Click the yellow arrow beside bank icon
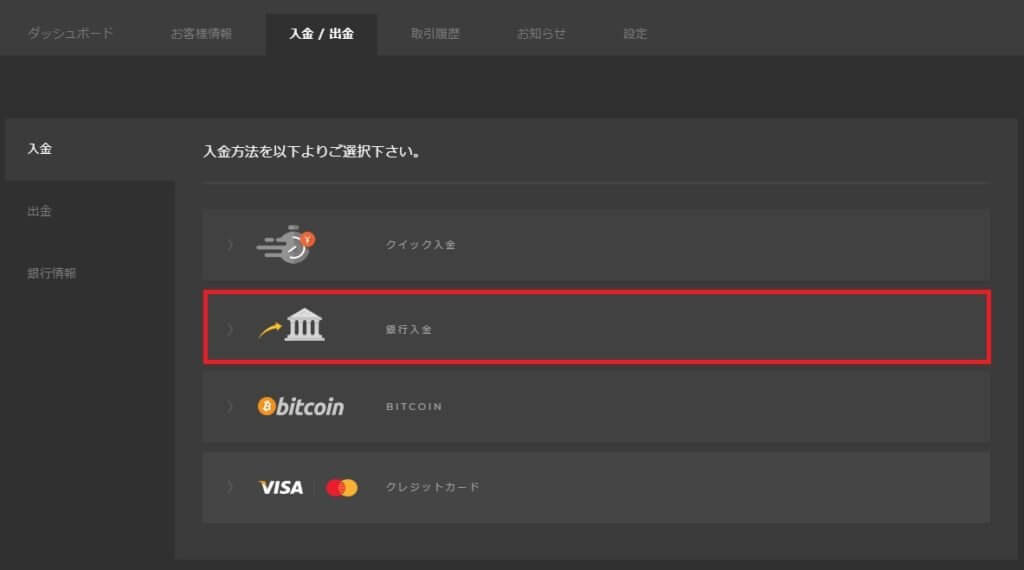Viewport: 1024px width, 570px height. [x=270, y=330]
